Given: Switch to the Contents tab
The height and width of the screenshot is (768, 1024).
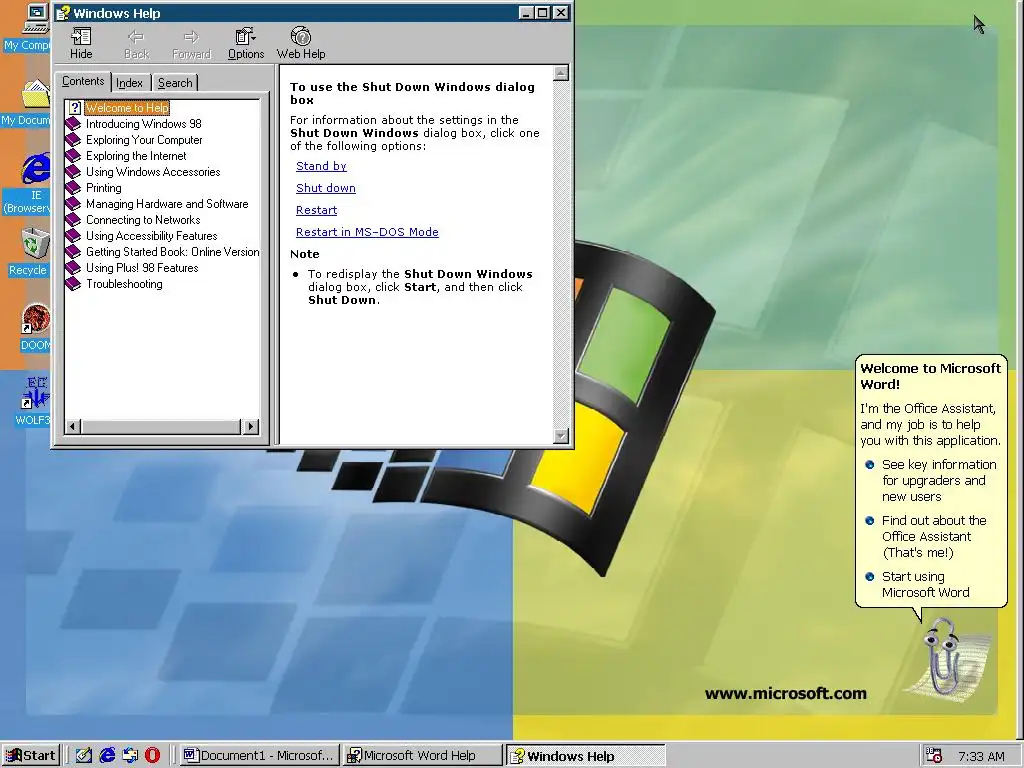Looking at the screenshot, I should tap(83, 82).
